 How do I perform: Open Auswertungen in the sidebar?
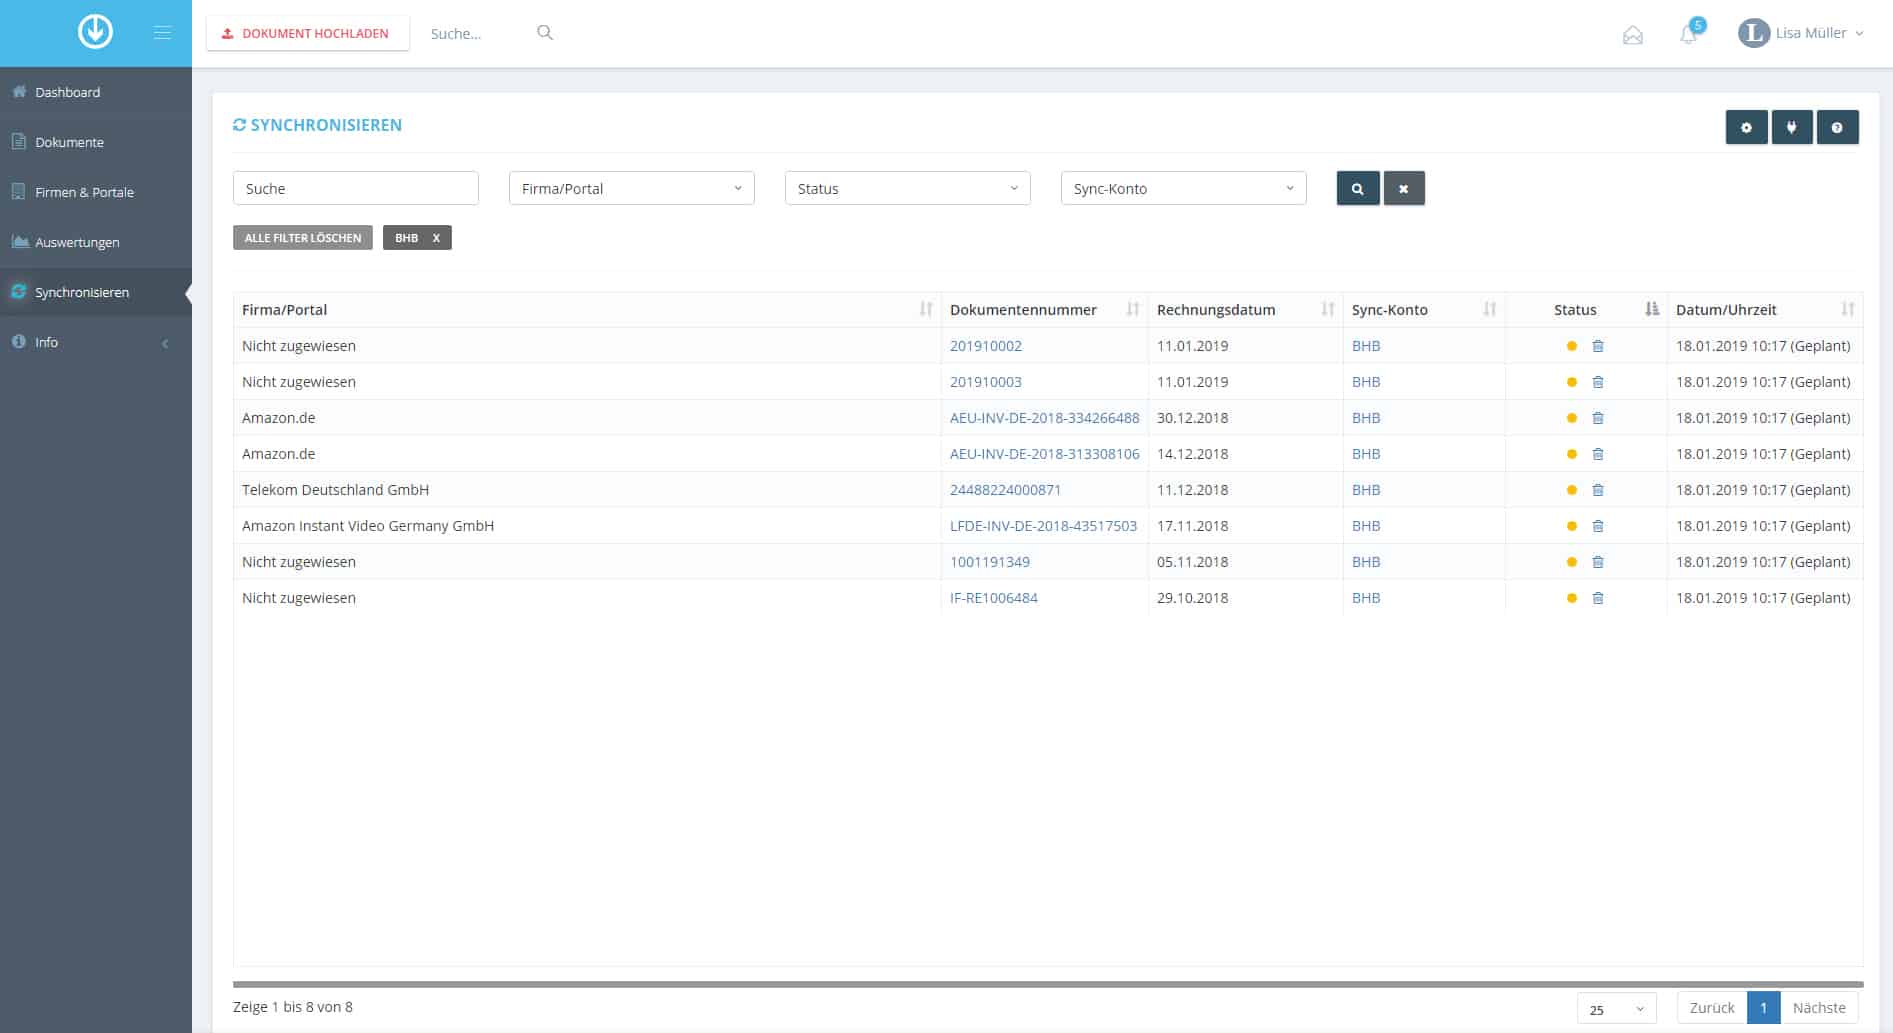pyautogui.click(x=96, y=242)
